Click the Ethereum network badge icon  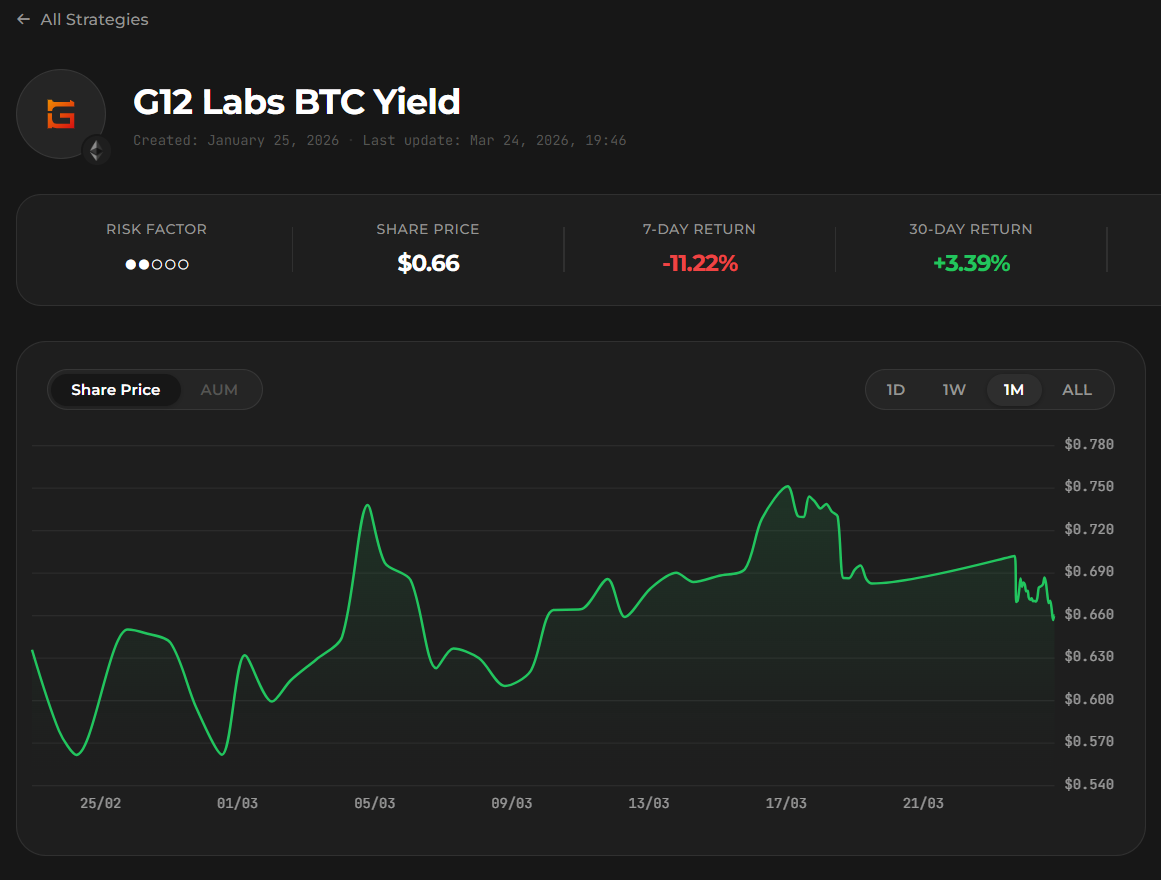point(96,150)
